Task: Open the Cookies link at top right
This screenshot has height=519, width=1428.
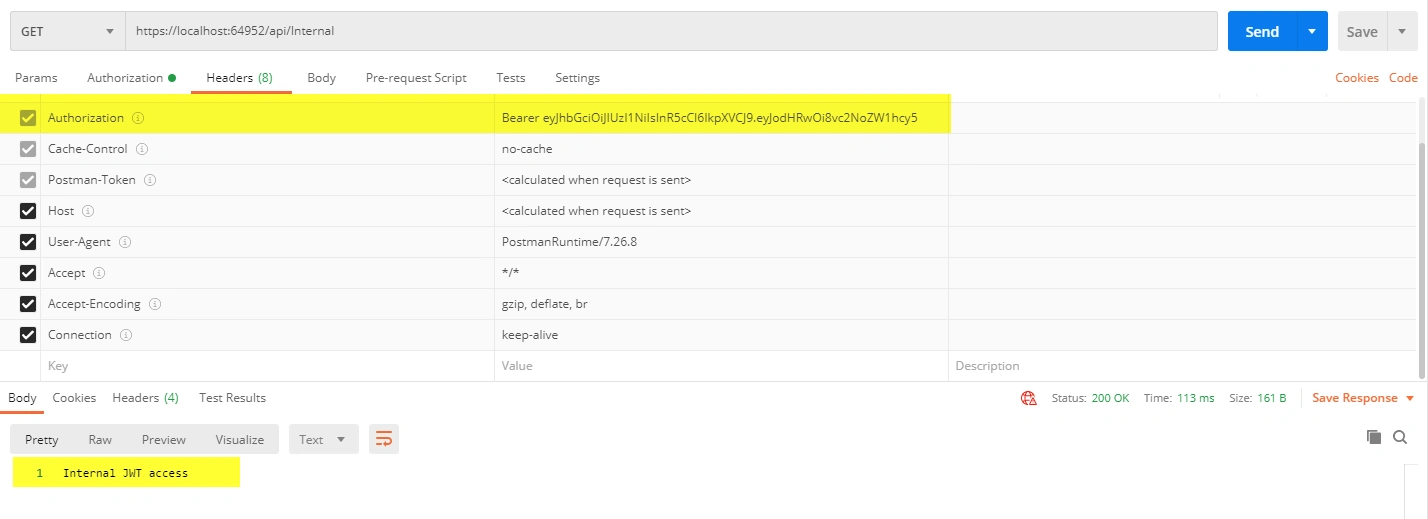Action: pos(1357,78)
